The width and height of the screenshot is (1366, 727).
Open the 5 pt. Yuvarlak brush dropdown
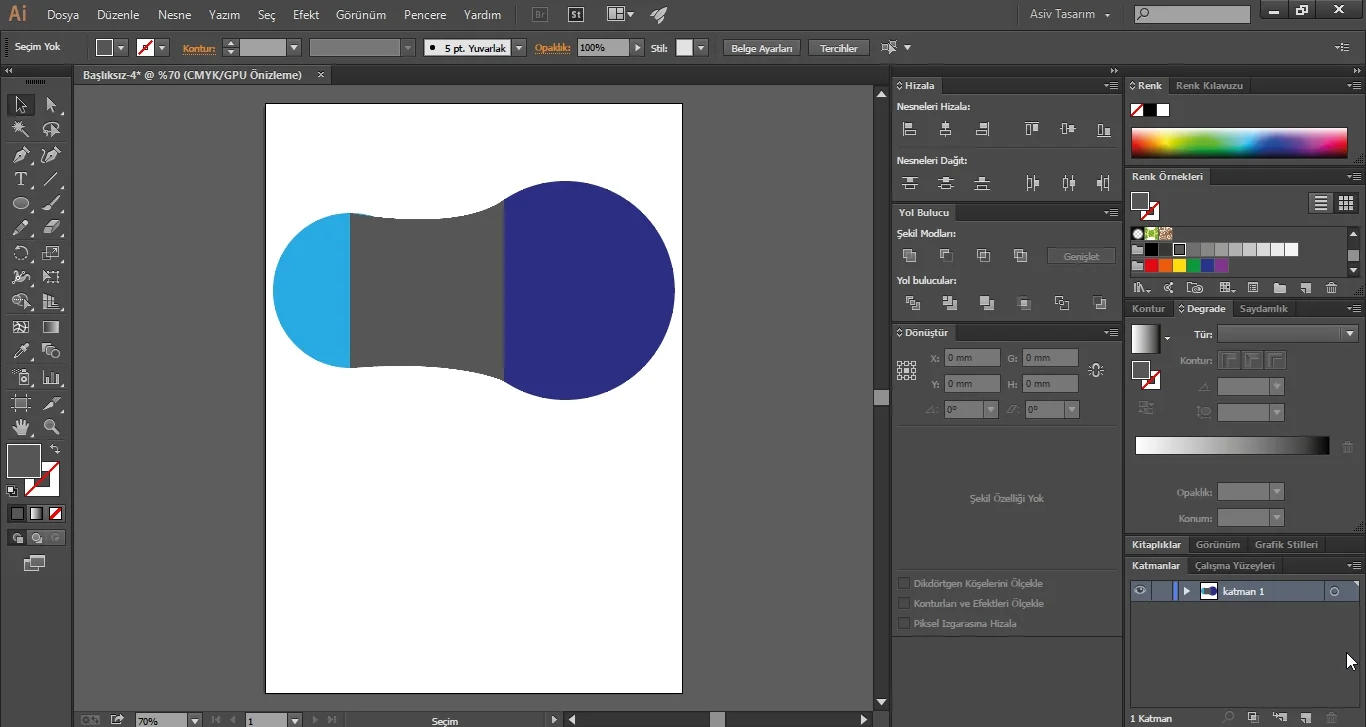519,48
